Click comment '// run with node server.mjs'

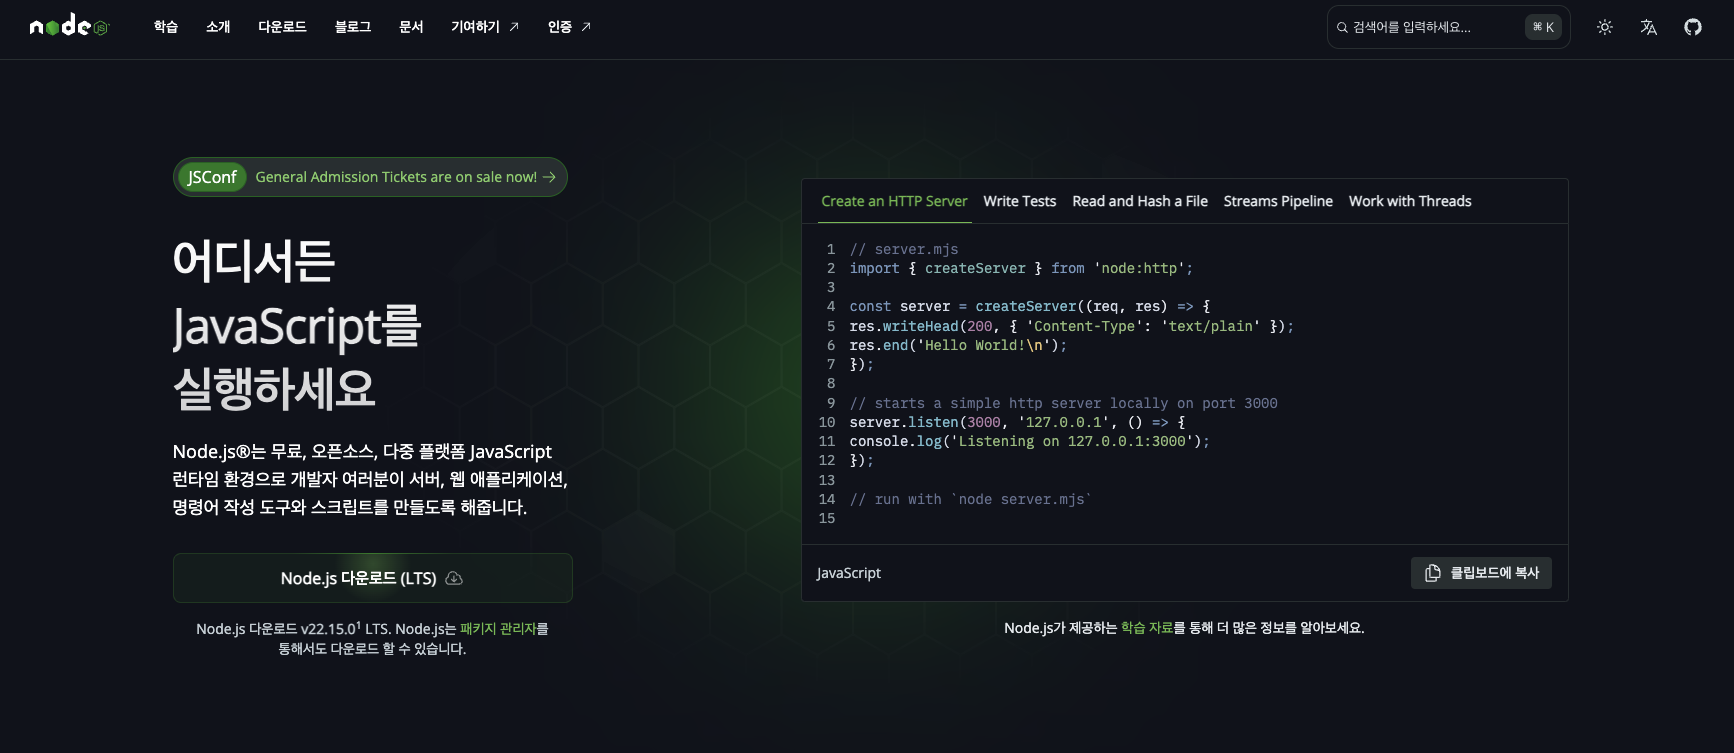[970, 499]
